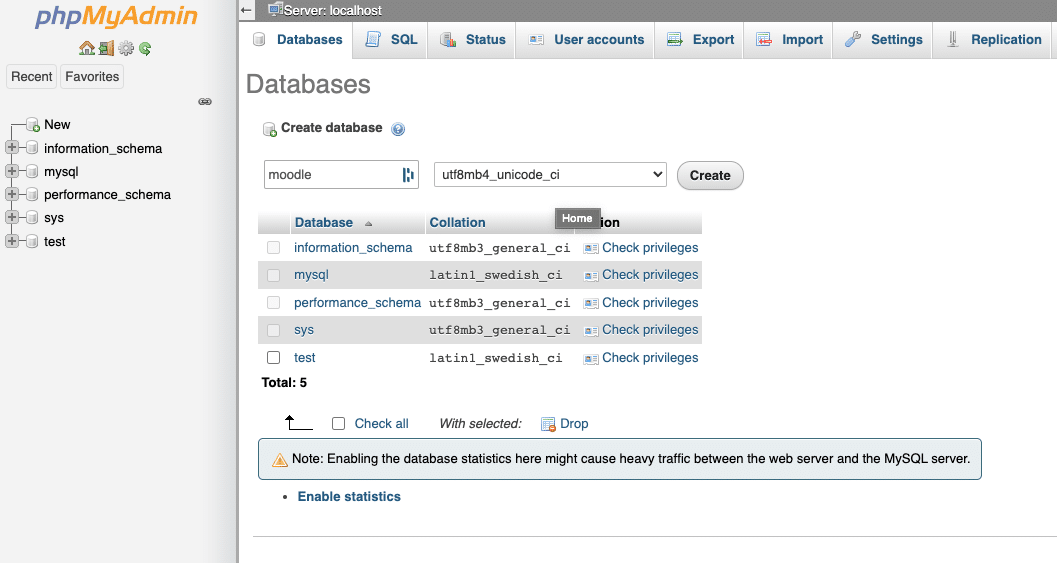Image resolution: width=1057 pixels, height=563 pixels.
Task: Go to the Import tab
Action: pos(789,40)
